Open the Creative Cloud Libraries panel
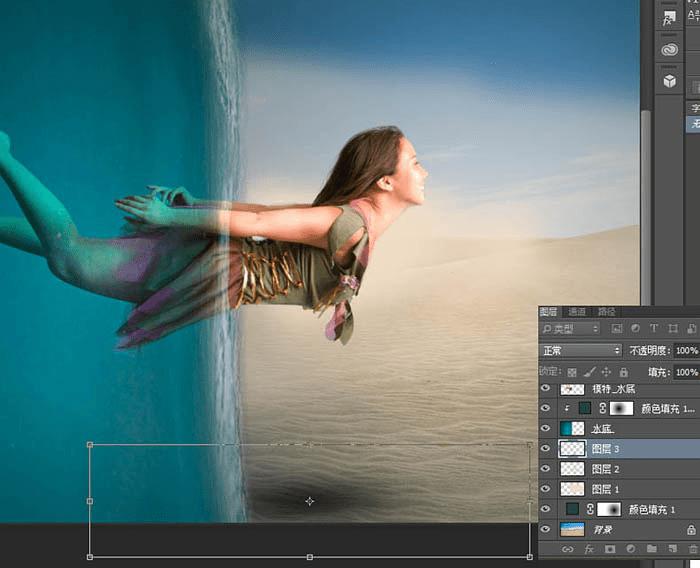 pos(669,49)
